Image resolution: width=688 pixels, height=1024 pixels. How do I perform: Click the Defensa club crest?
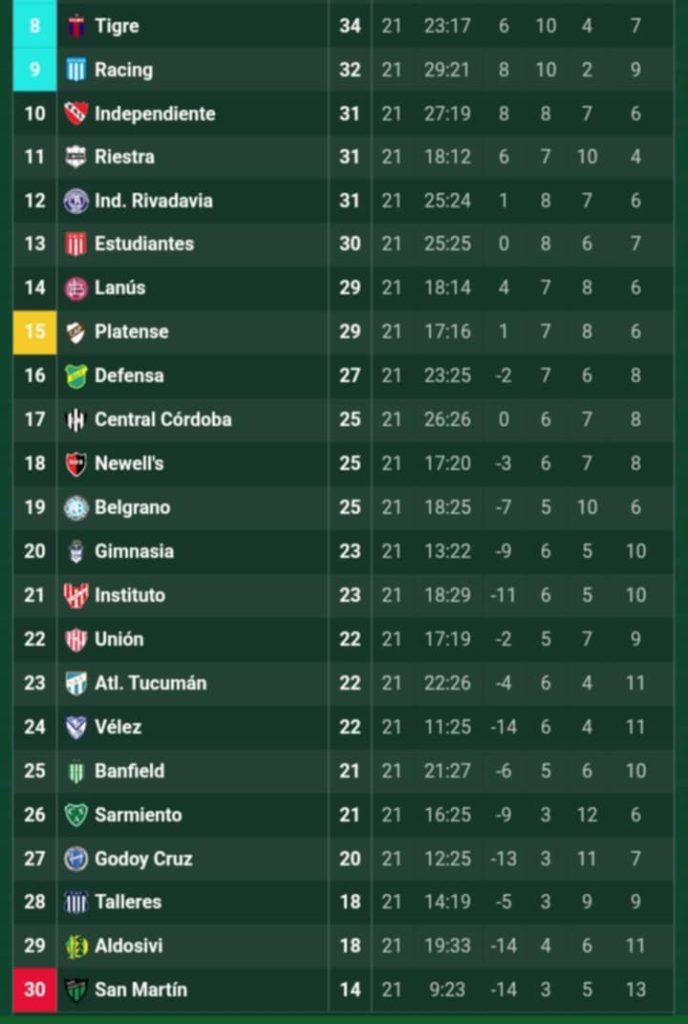point(76,376)
